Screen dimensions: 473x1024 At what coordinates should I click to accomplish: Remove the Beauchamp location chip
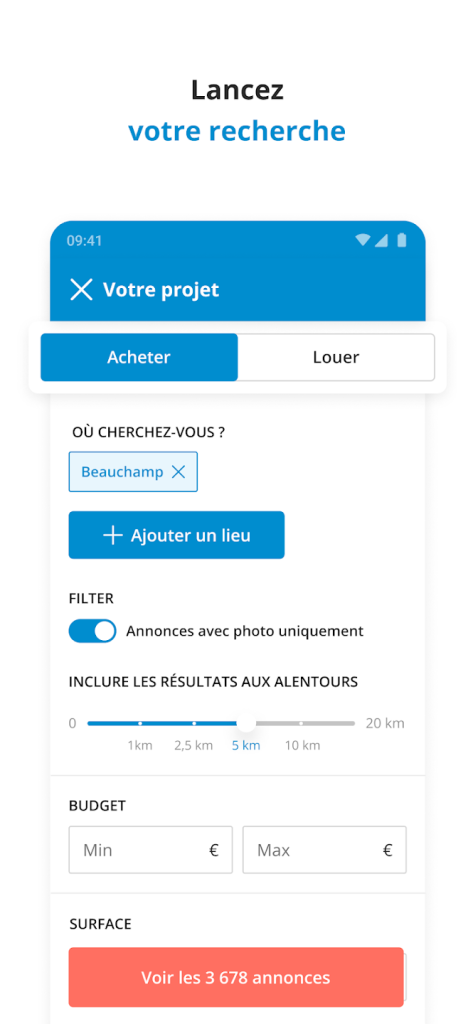pyautogui.click(x=178, y=472)
